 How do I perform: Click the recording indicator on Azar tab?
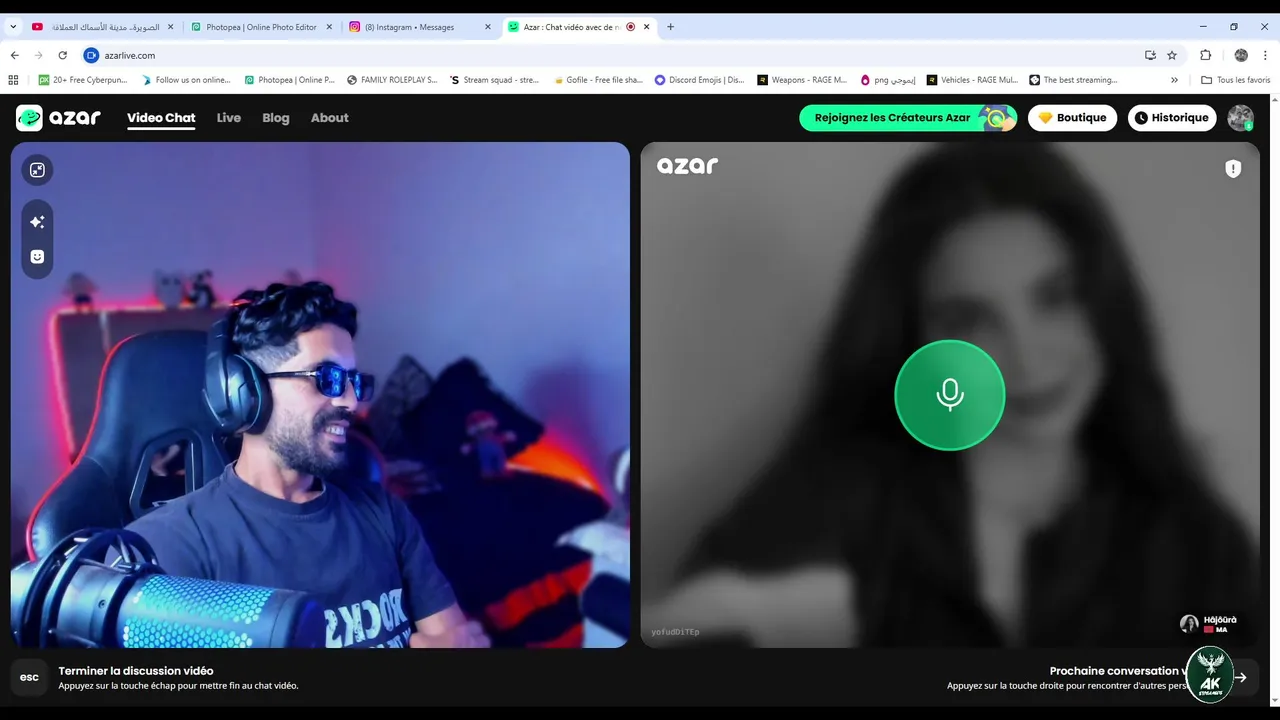[x=630, y=27]
